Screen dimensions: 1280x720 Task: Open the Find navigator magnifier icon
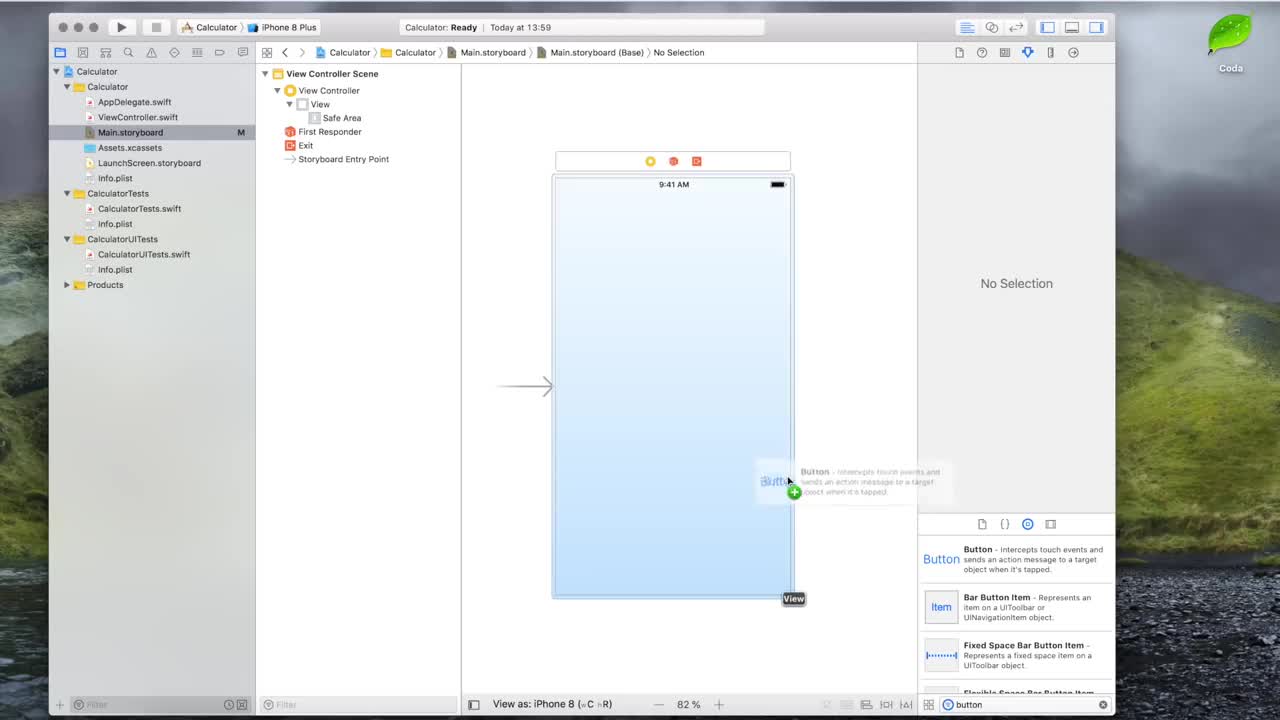(128, 52)
